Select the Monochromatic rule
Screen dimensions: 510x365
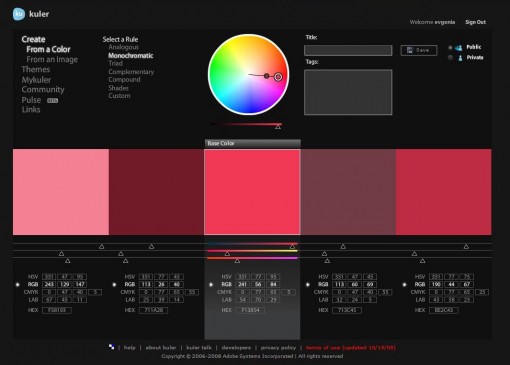click(131, 56)
